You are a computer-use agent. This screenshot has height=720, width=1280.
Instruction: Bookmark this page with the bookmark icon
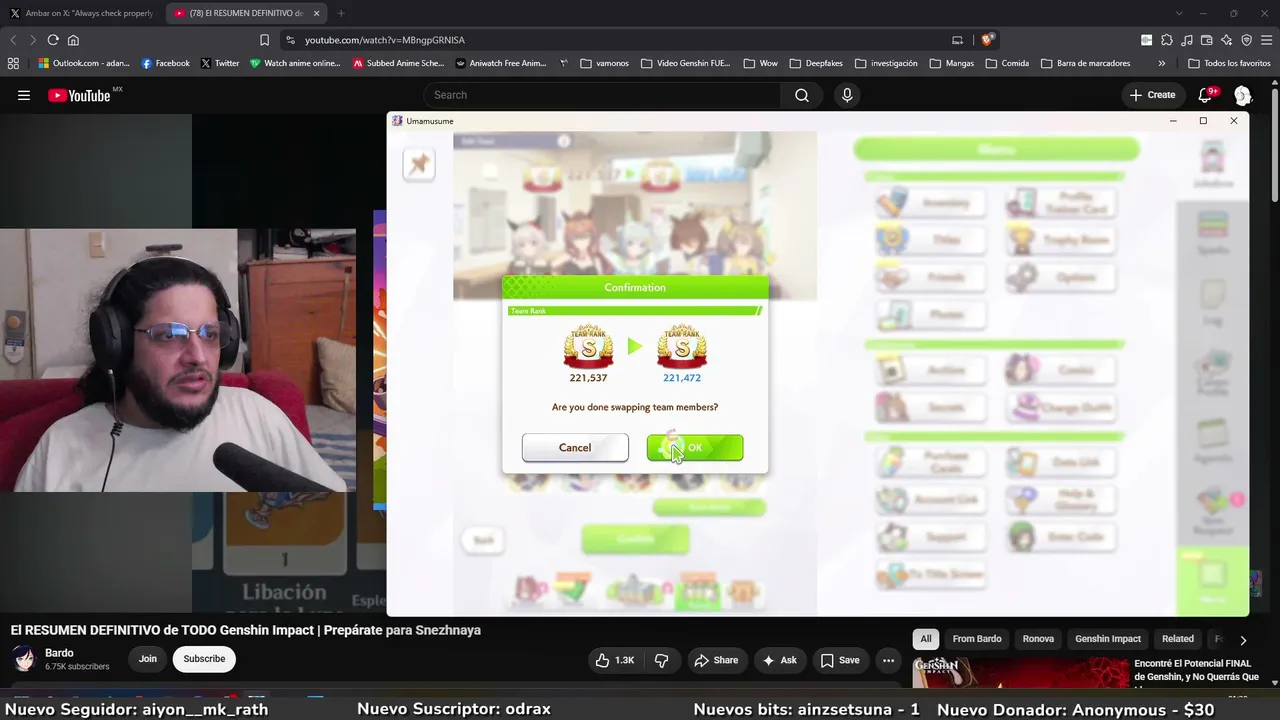pos(264,40)
